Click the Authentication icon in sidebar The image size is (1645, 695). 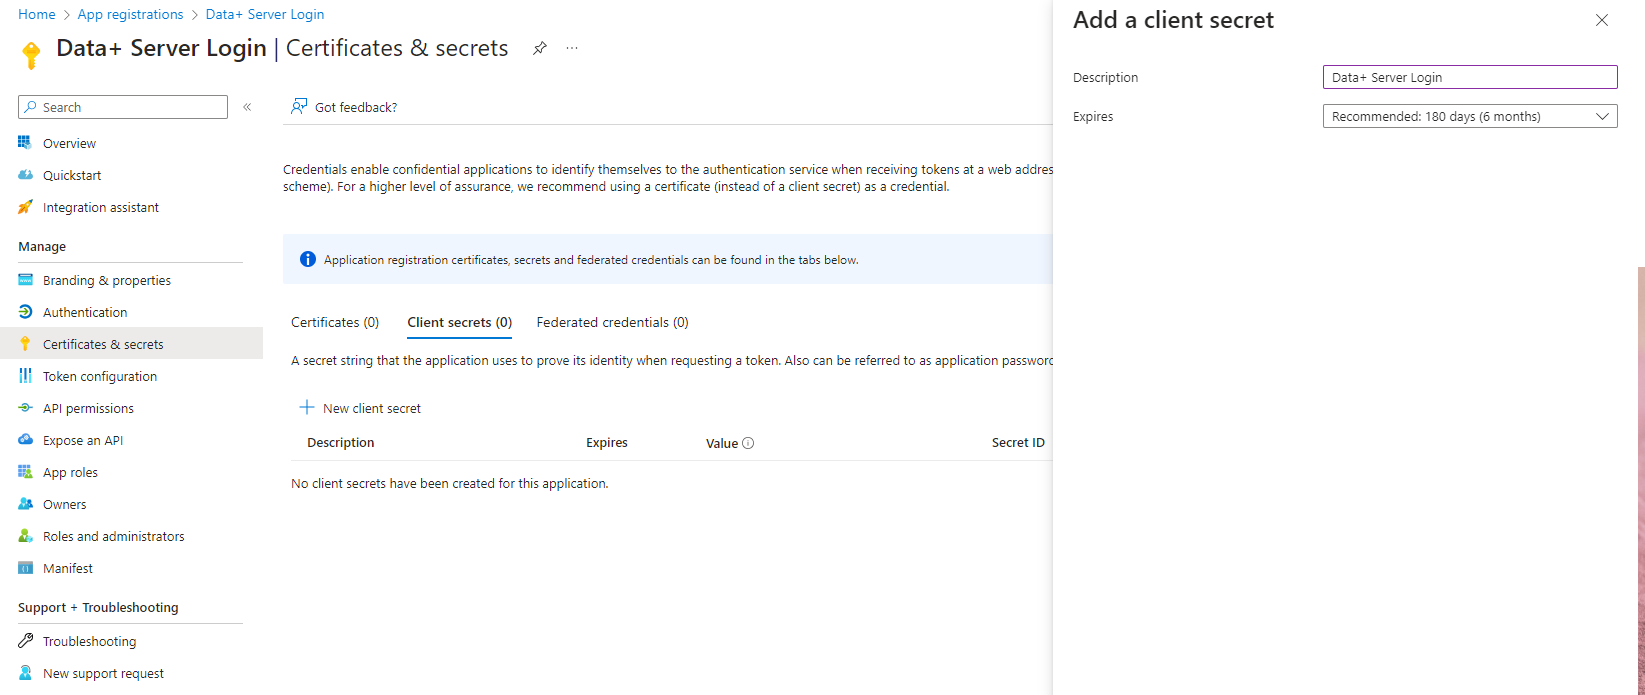(25, 312)
